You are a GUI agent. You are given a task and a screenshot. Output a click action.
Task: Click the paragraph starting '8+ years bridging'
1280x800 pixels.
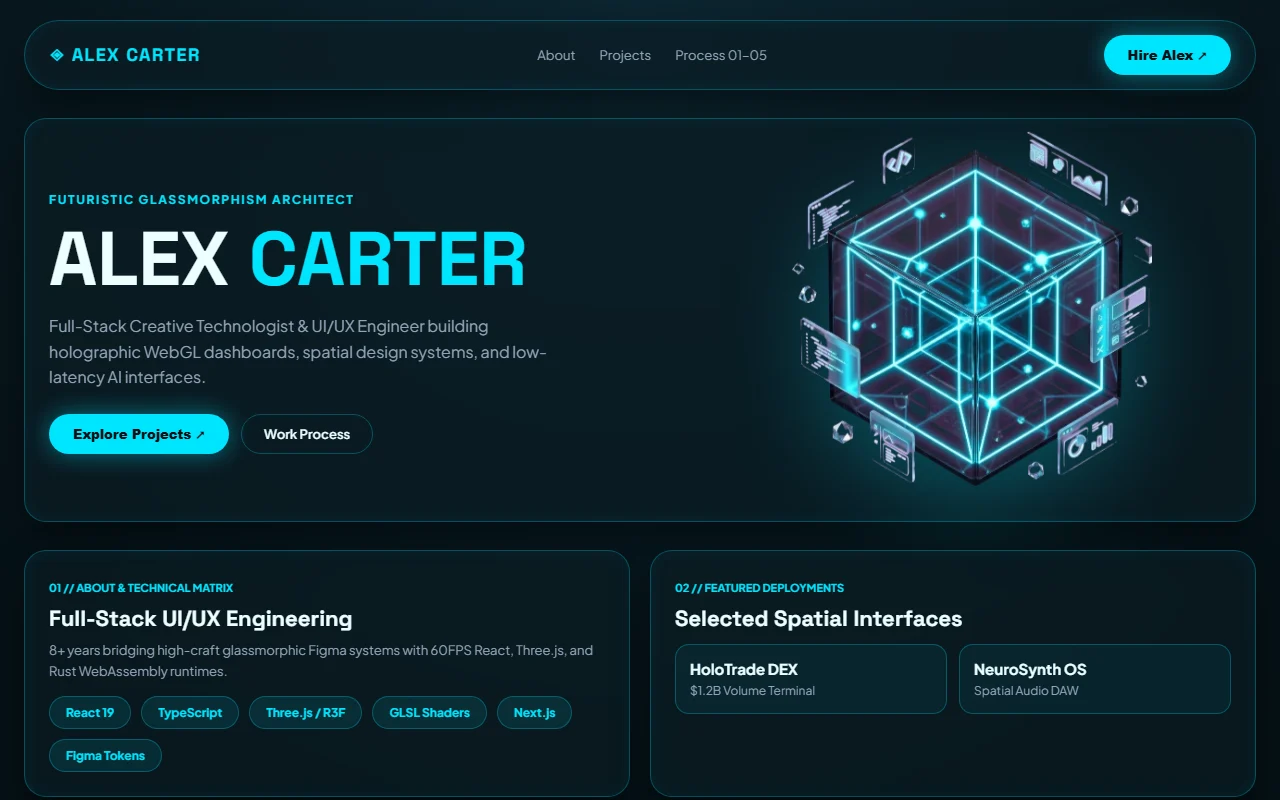(x=321, y=661)
